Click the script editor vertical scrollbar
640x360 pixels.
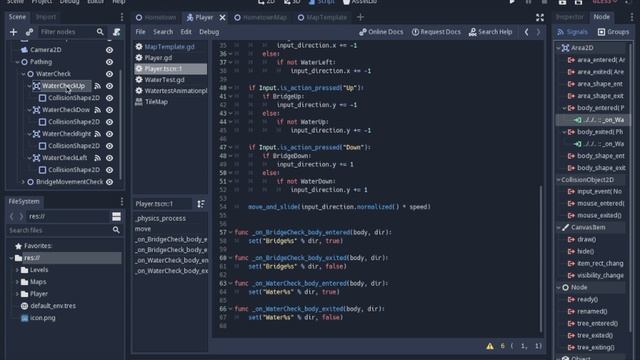(541, 258)
